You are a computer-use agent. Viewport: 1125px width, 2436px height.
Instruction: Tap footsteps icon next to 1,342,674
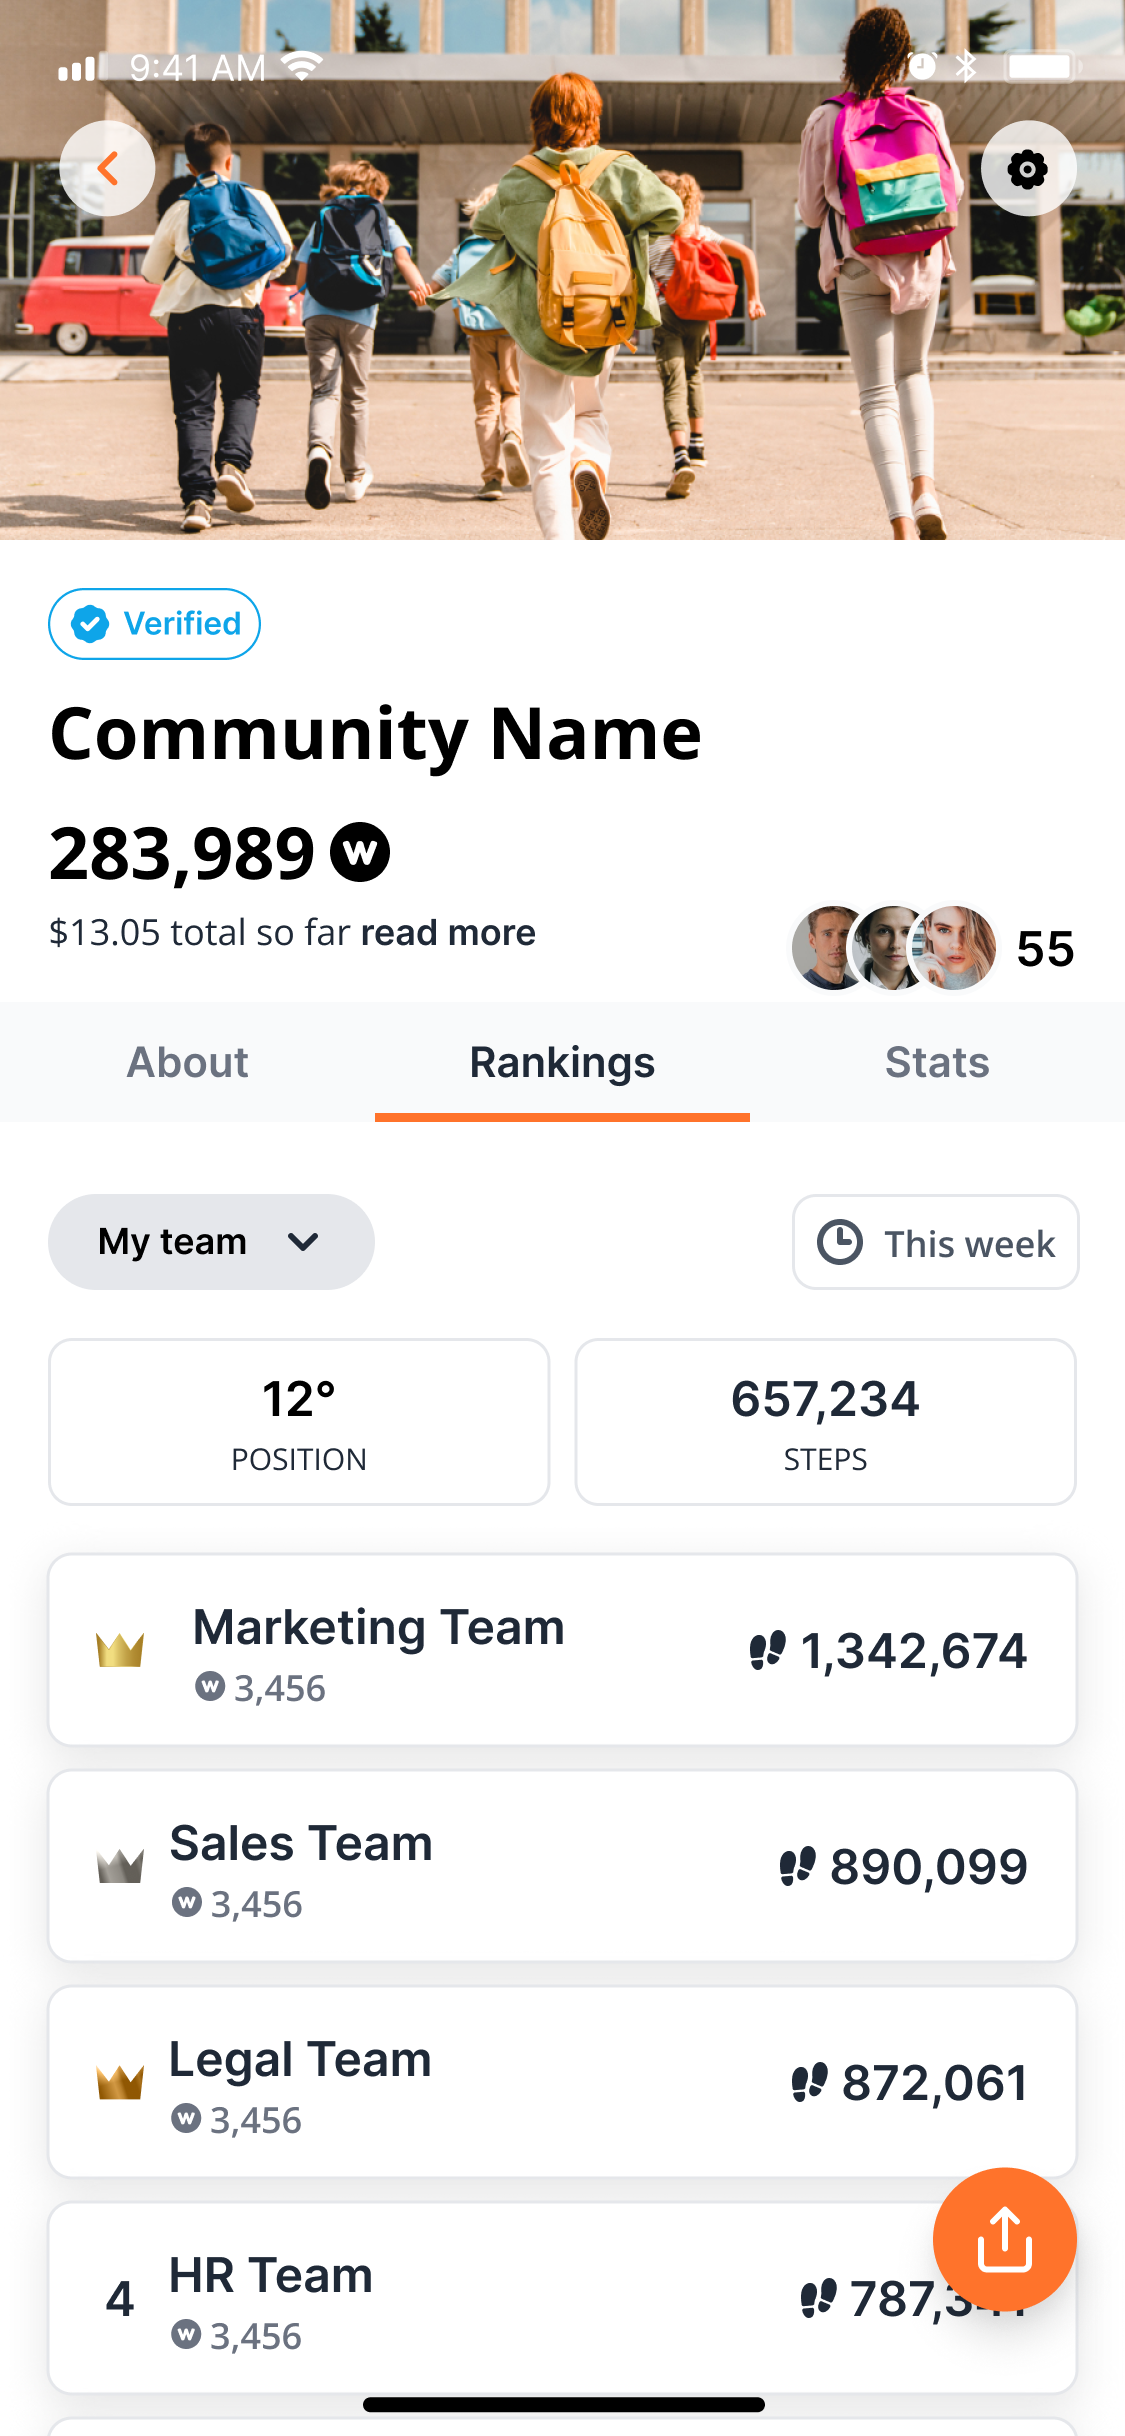click(x=768, y=1650)
